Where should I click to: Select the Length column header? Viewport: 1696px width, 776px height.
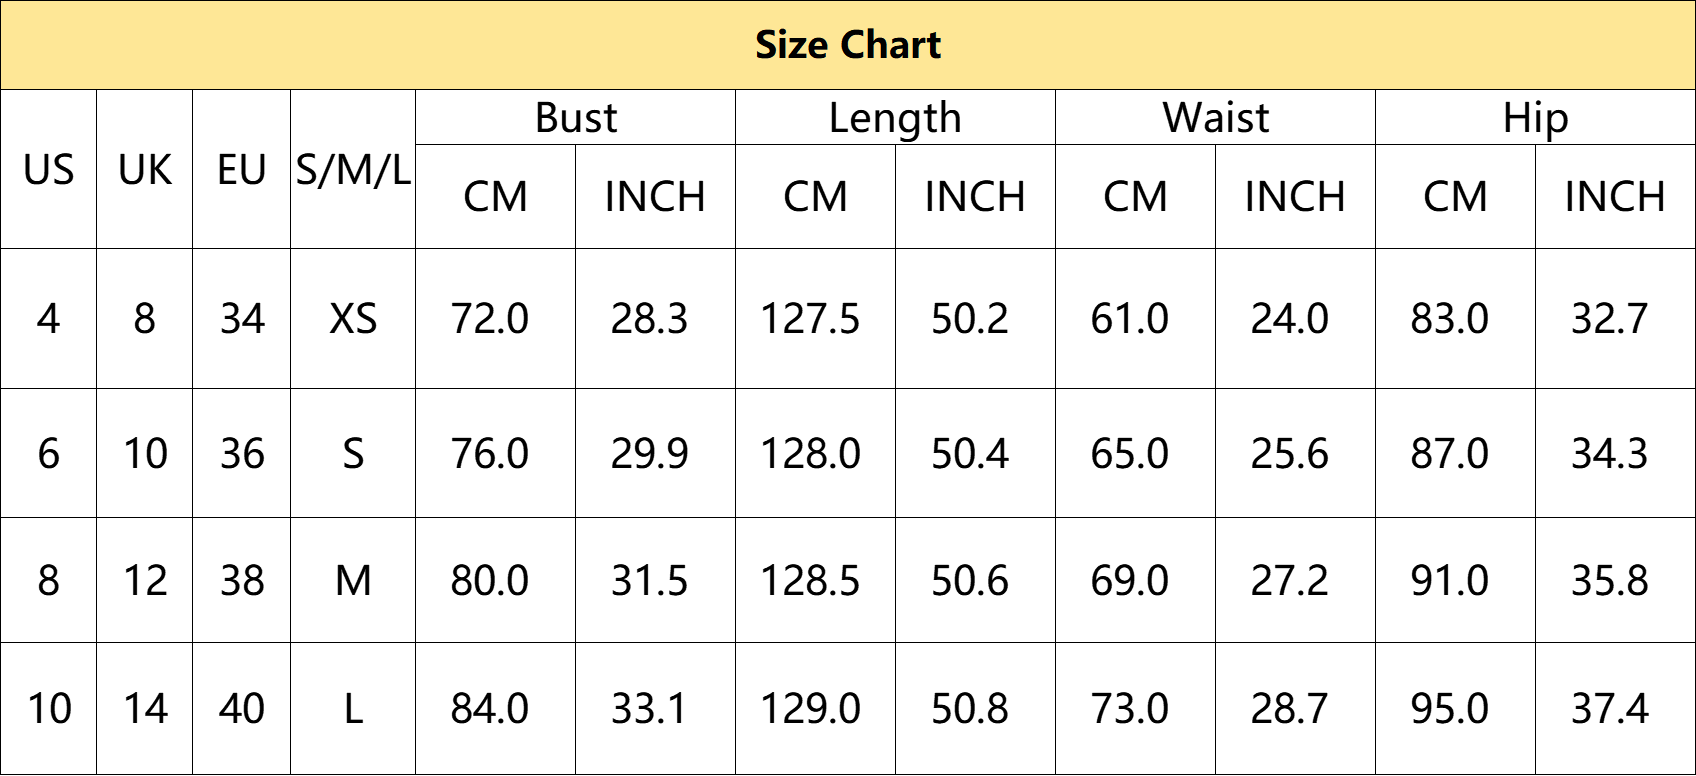coord(895,118)
